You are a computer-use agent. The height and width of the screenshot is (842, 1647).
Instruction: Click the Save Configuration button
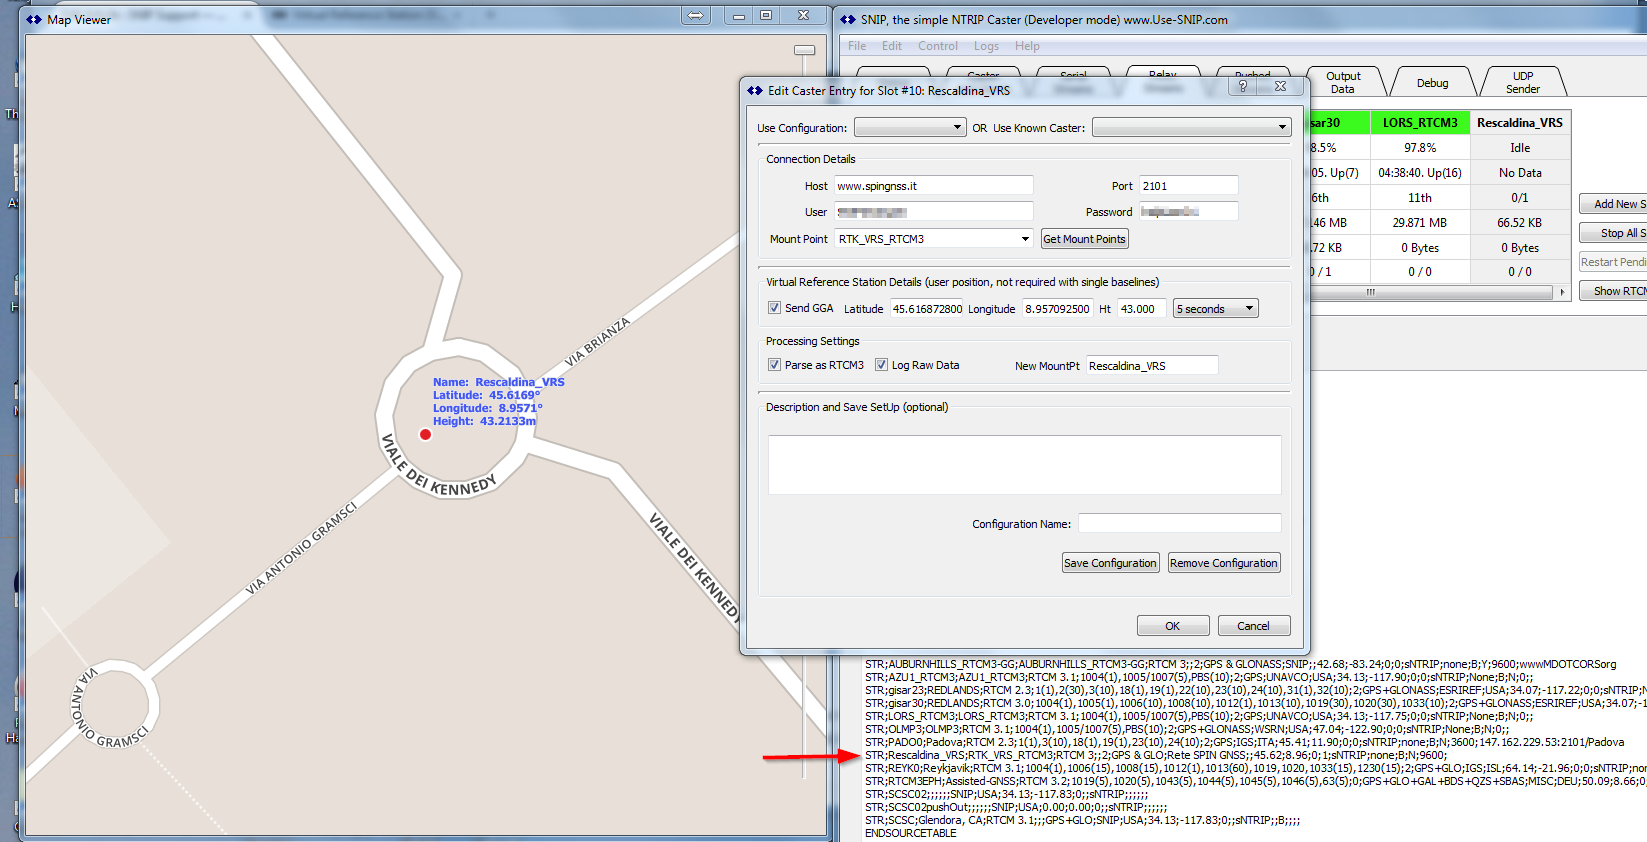(1110, 563)
